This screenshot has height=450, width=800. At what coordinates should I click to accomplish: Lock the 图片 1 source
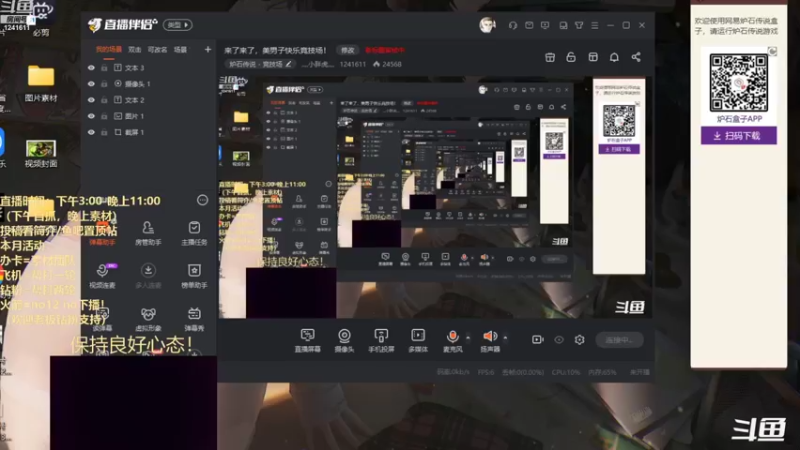pyautogui.click(x=104, y=116)
